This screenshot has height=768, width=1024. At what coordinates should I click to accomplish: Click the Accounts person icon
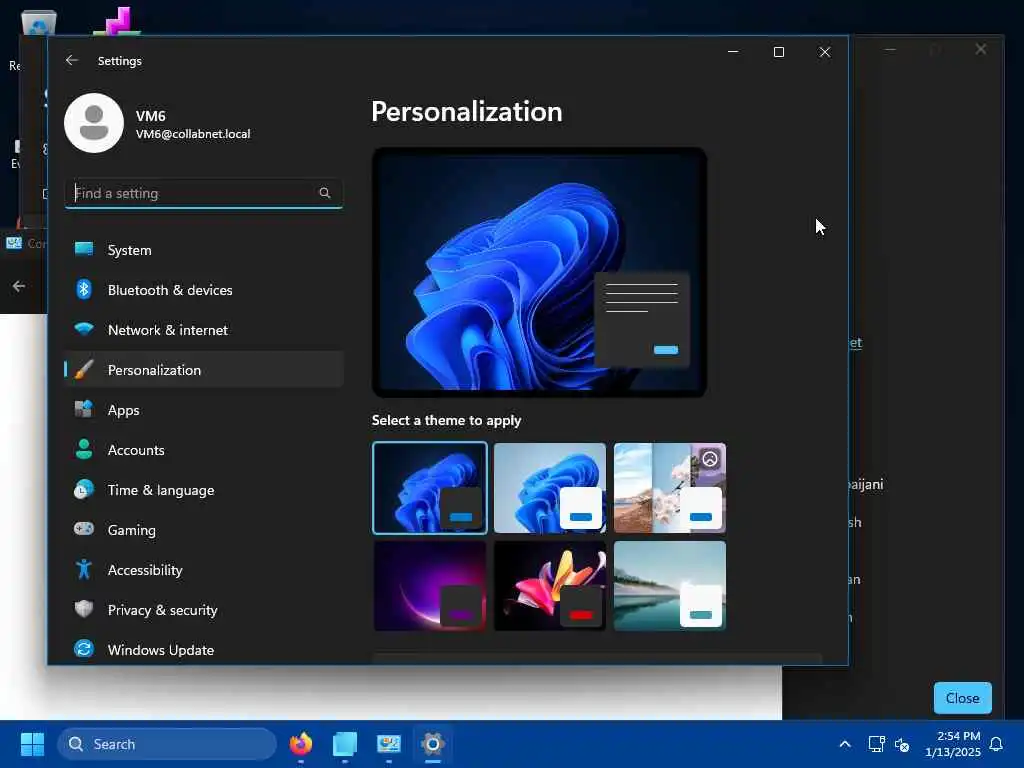(x=84, y=449)
